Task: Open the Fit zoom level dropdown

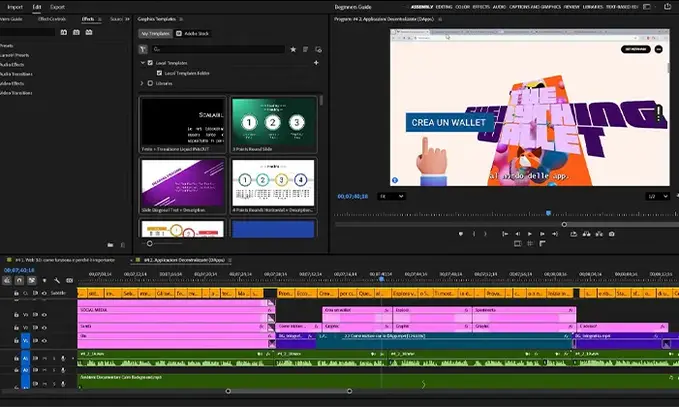Action: pos(391,196)
